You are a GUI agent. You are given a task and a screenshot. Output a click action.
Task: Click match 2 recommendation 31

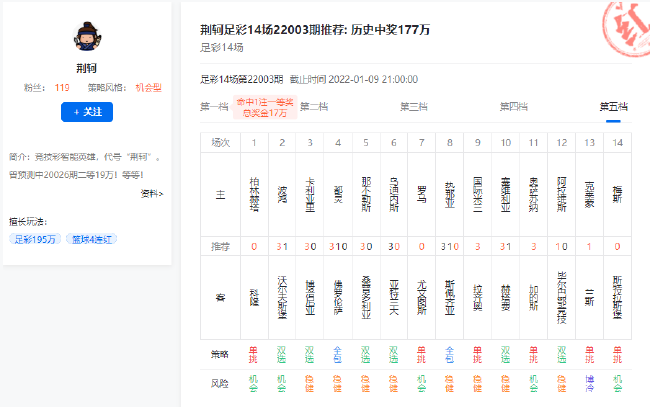pyautogui.click(x=282, y=247)
